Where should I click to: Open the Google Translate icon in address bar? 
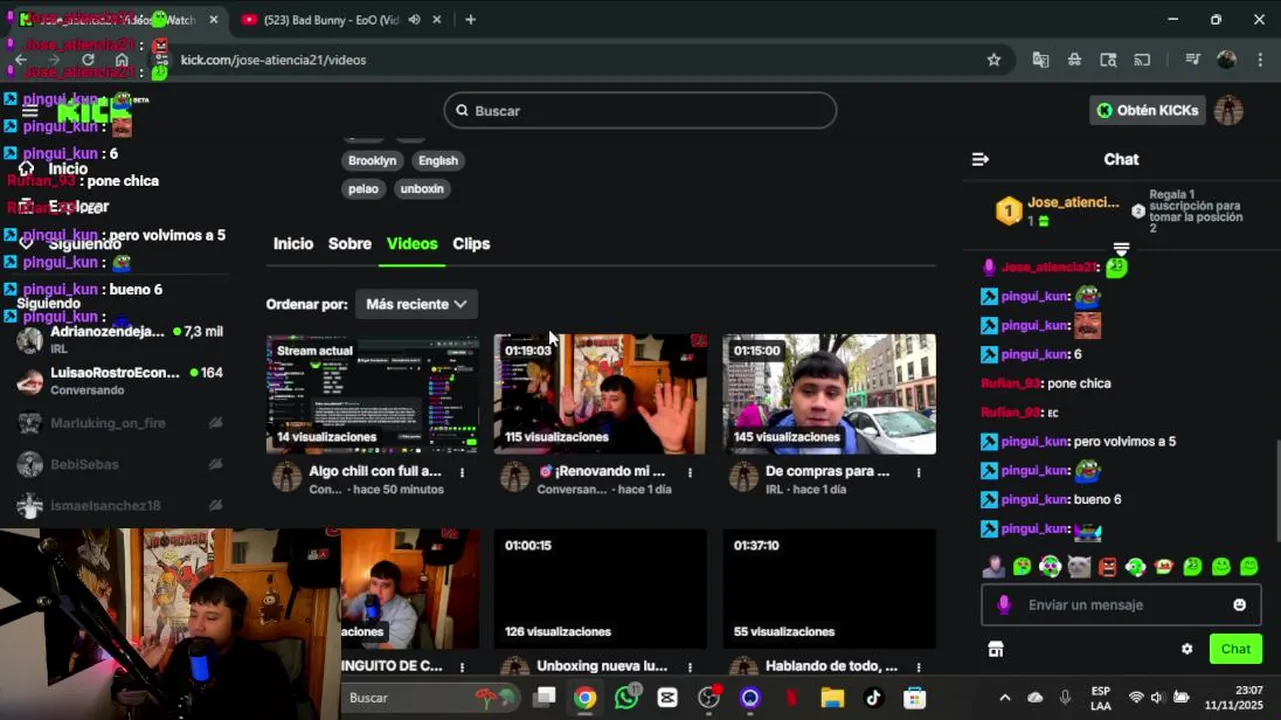[1041, 60]
